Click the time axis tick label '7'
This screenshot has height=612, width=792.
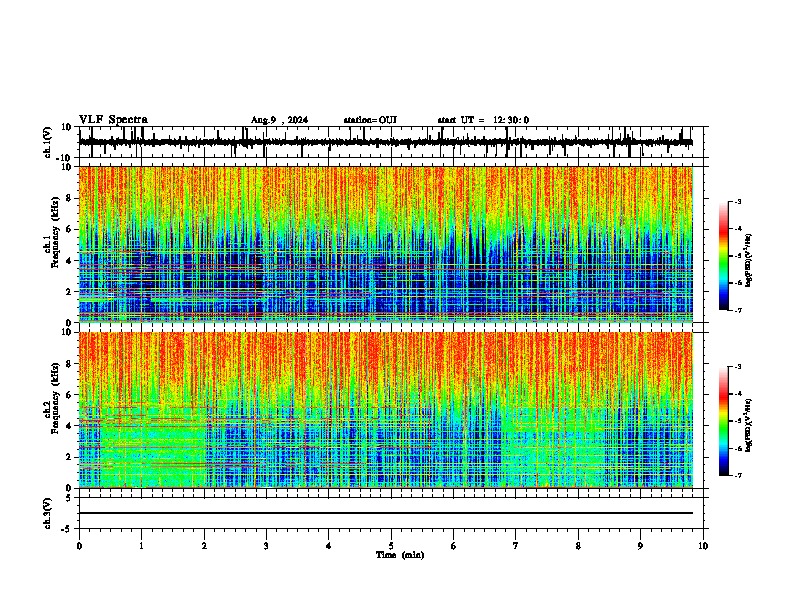pos(516,546)
